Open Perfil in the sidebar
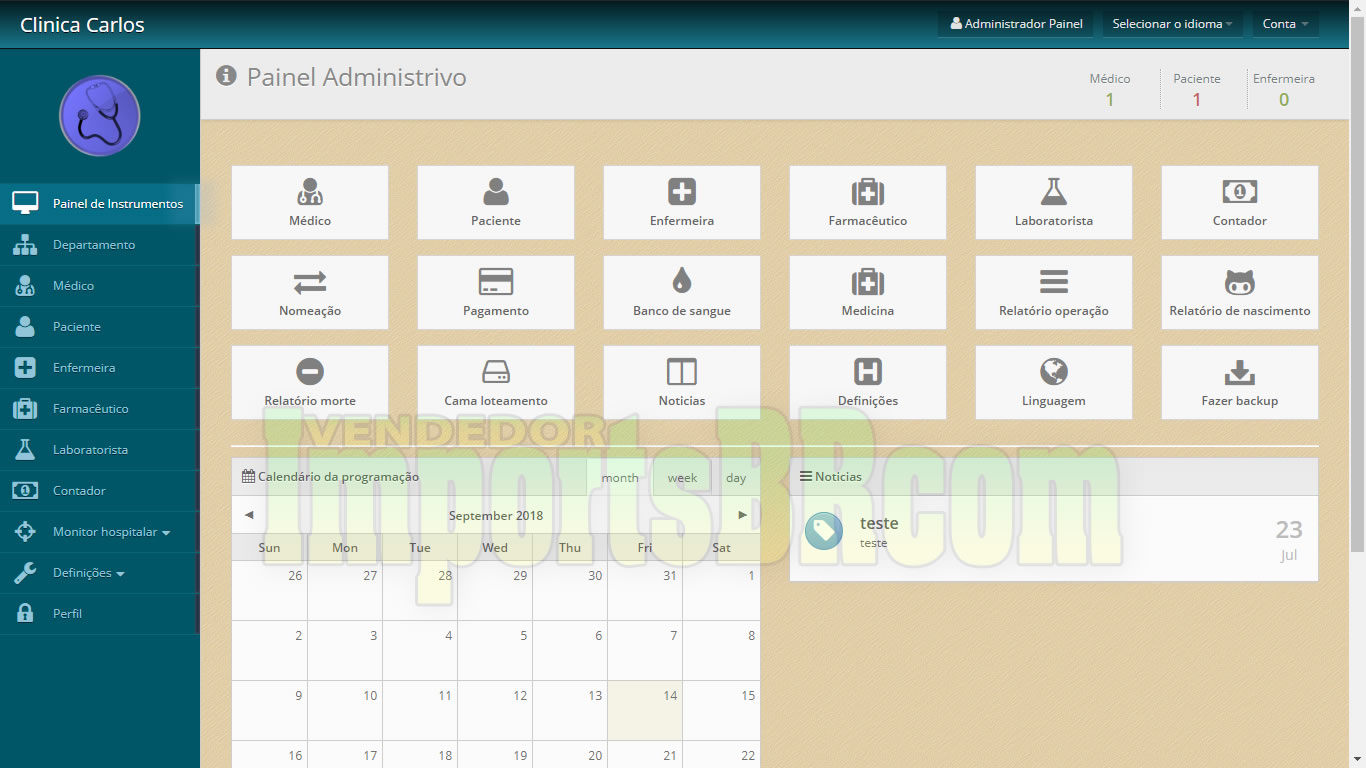 [100, 614]
